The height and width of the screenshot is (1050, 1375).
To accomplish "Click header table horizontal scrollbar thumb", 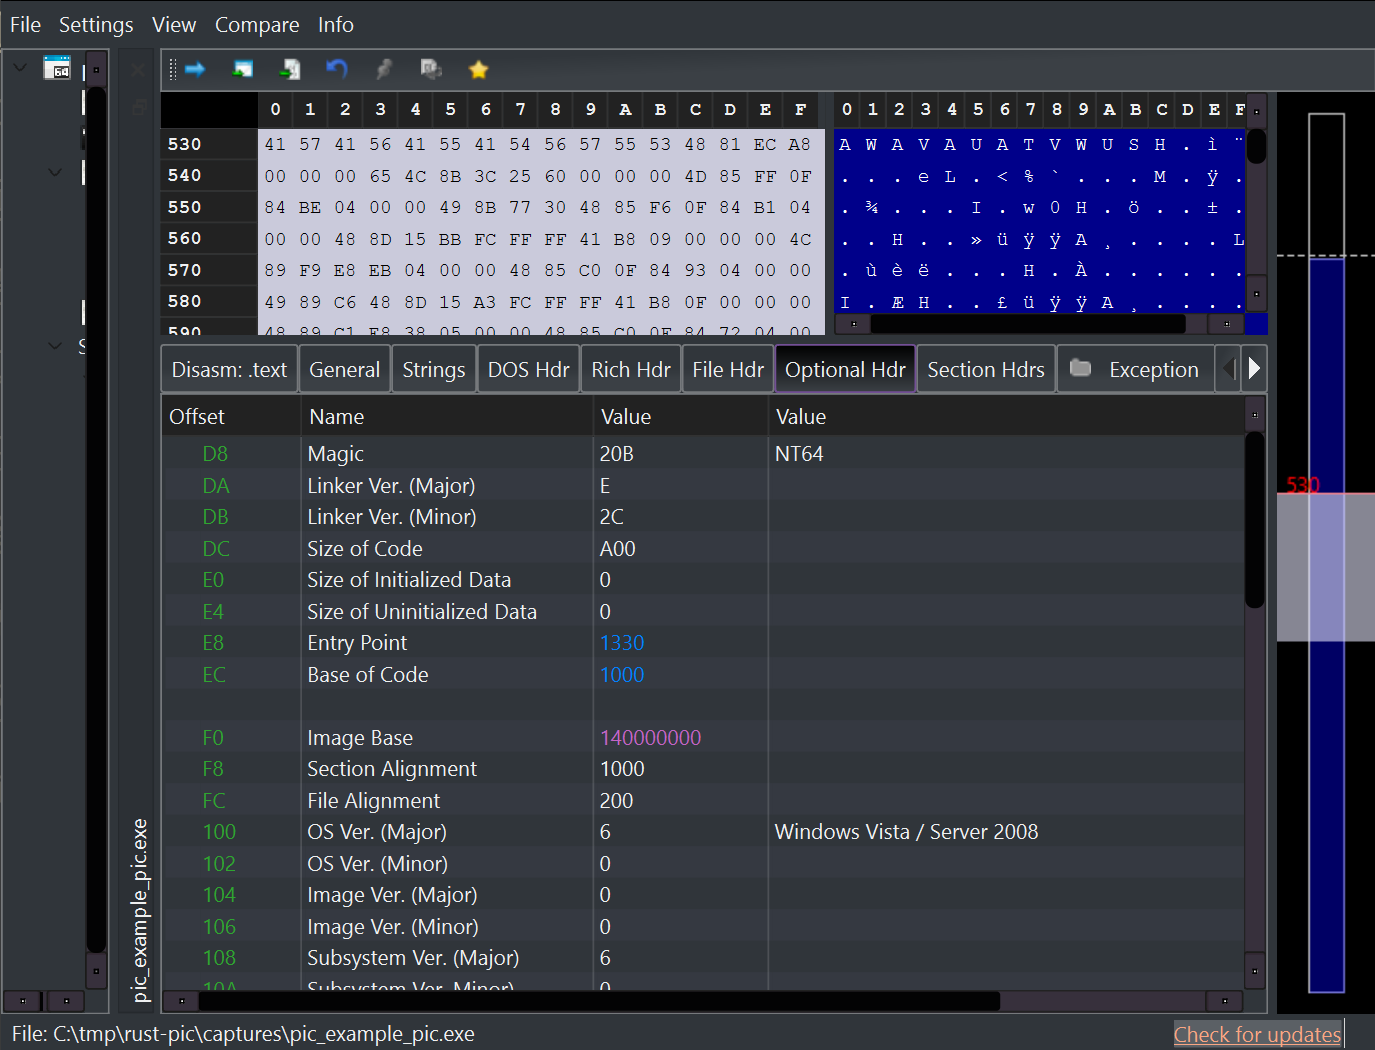I will [x=599, y=1001].
